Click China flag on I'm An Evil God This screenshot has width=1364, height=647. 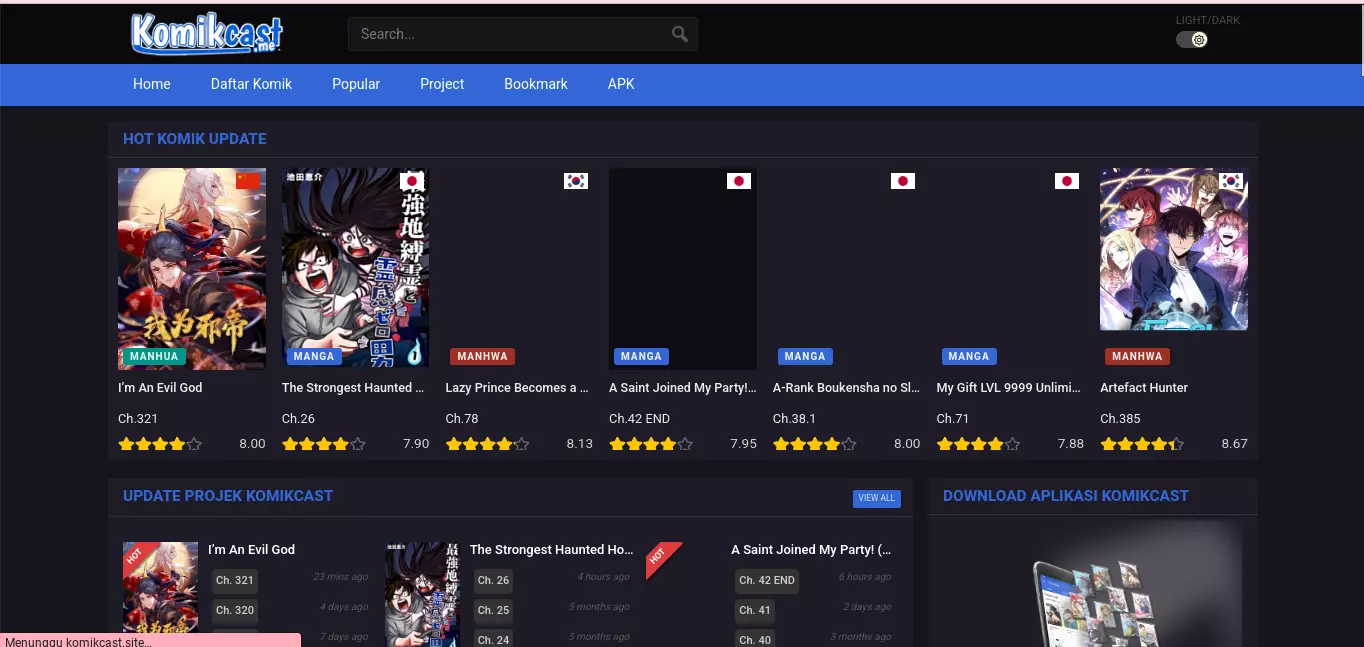pyautogui.click(x=248, y=181)
